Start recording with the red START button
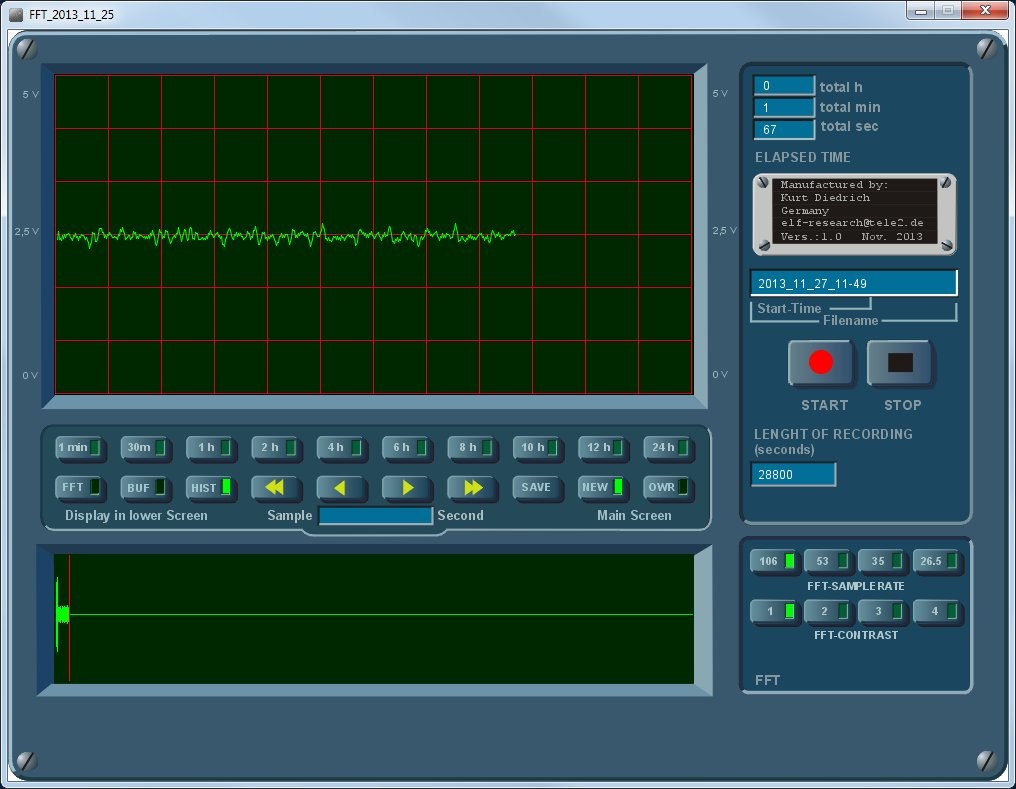The image size is (1016, 789). pos(821,362)
